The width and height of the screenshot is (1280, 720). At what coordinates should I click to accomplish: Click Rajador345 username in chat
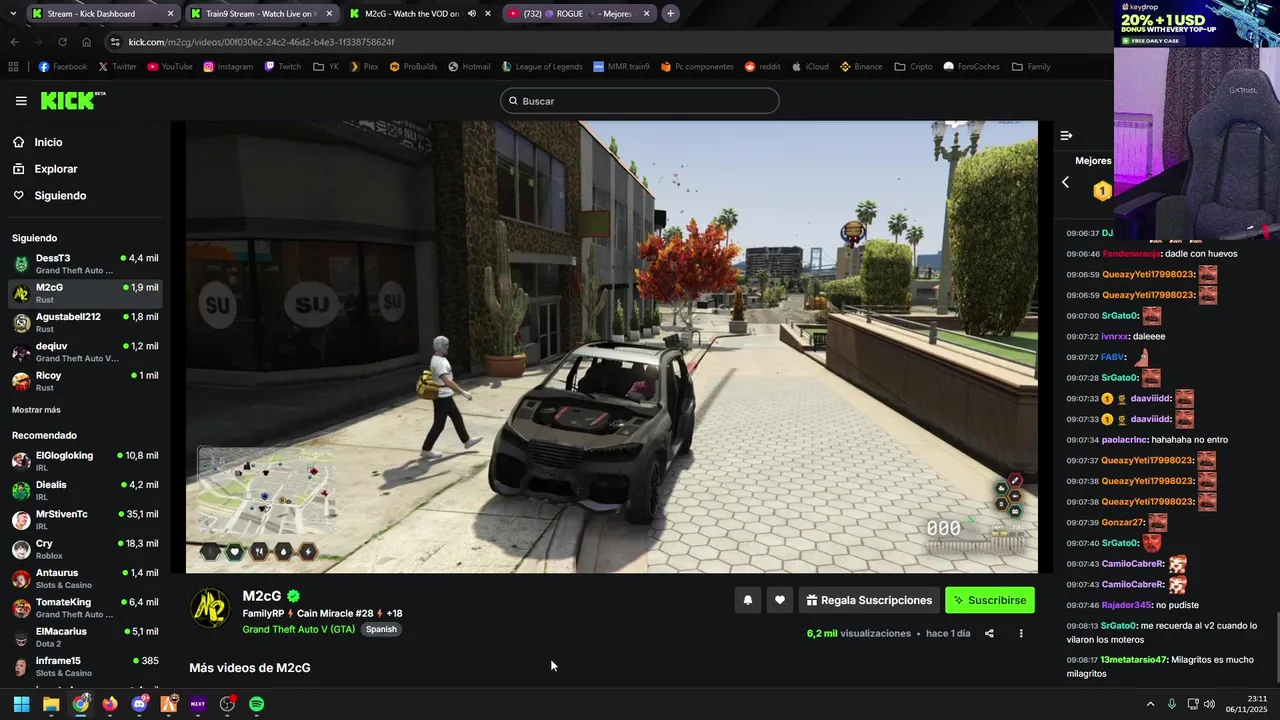coord(1126,605)
